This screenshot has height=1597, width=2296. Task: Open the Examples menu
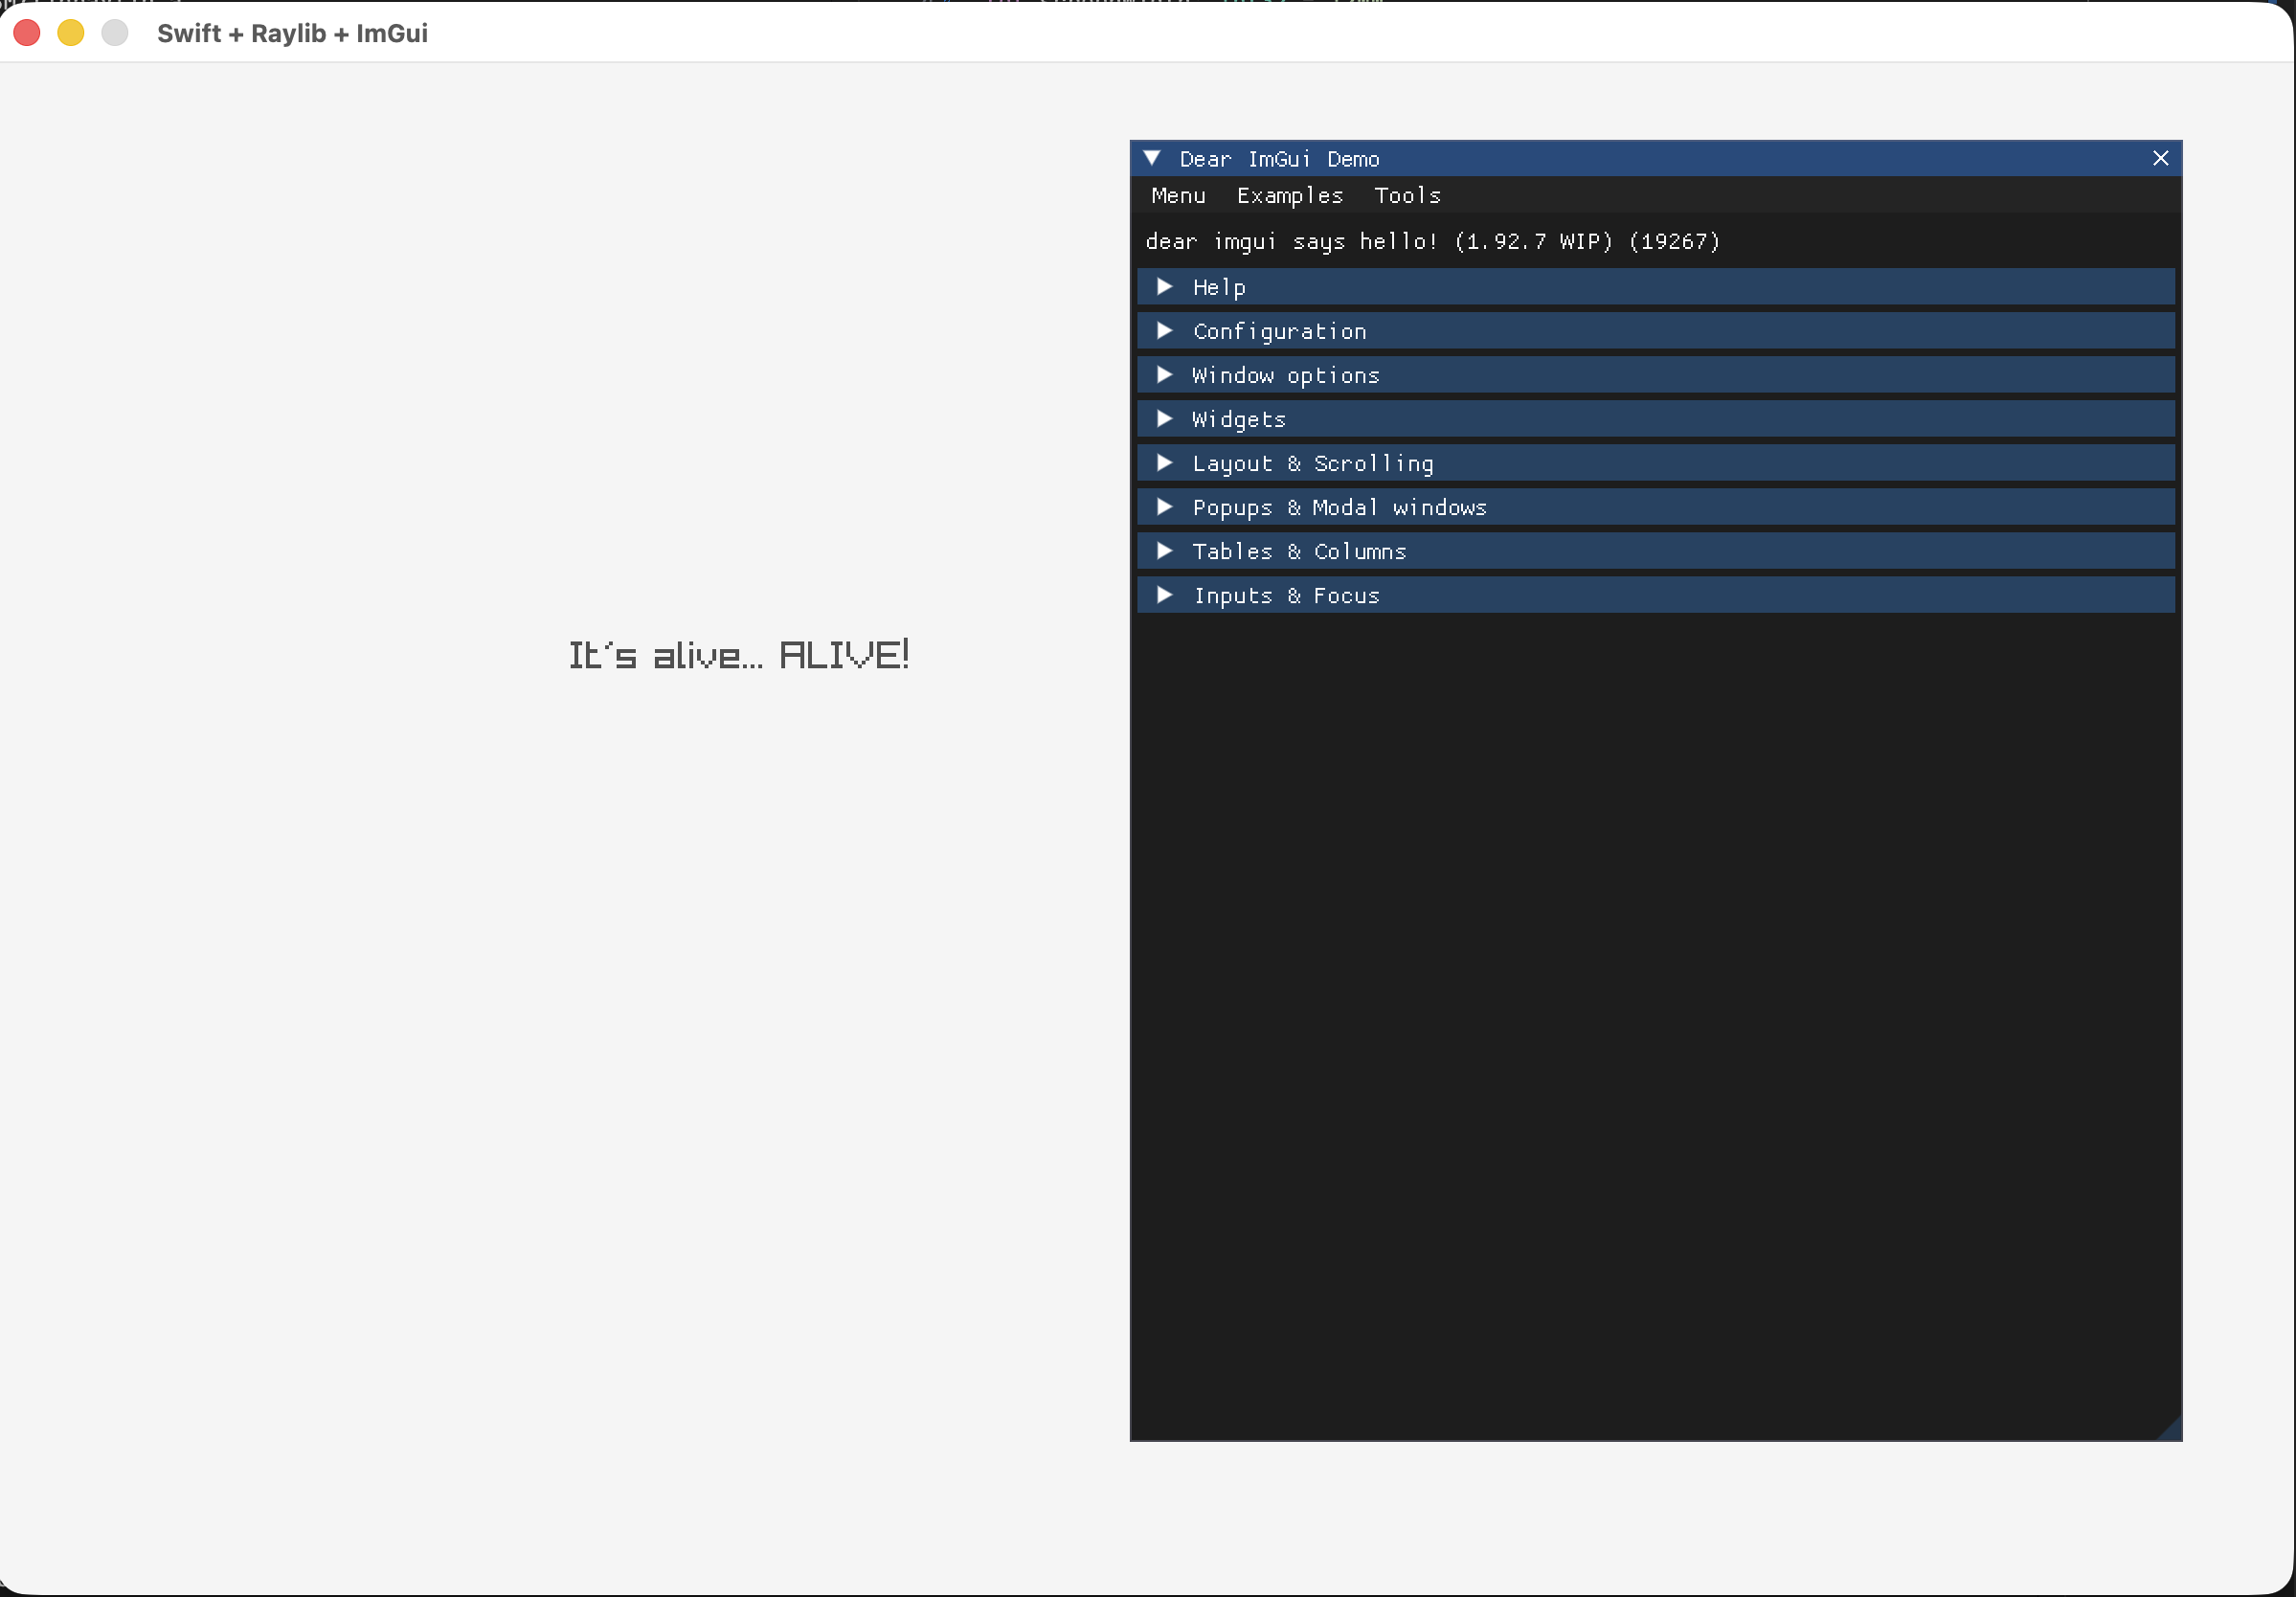(x=1289, y=196)
